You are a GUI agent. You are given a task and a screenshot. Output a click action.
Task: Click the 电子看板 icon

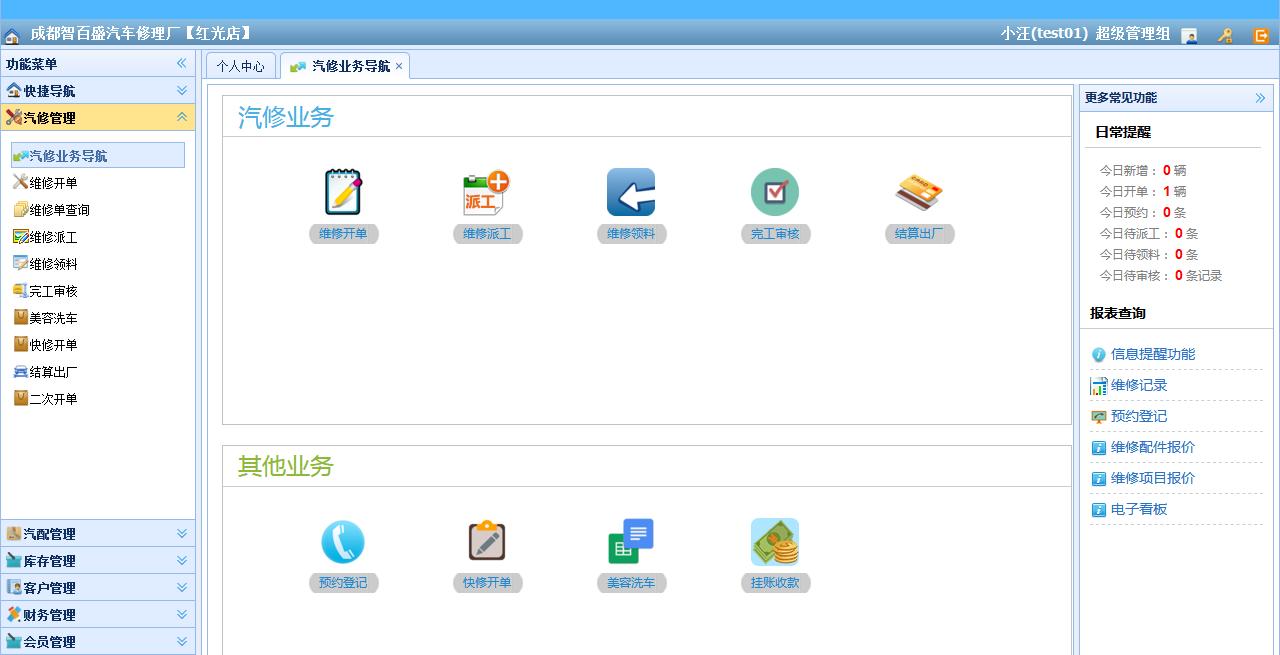[x=1098, y=510]
